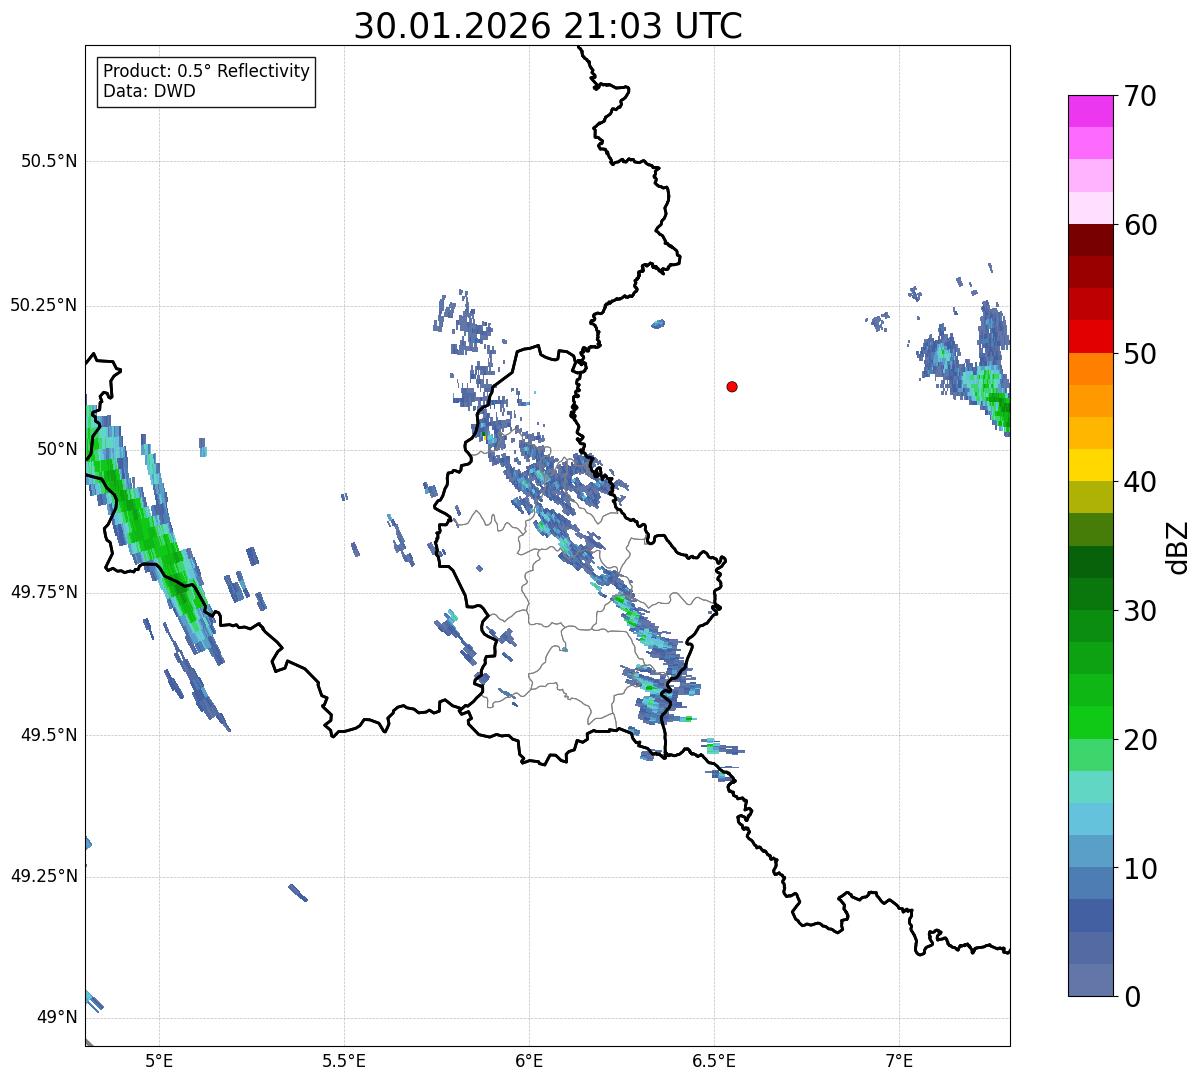Click the bright red swatch just above 50
Image resolution: width=1202 pixels, height=1081 pixels.
click(x=1090, y=336)
